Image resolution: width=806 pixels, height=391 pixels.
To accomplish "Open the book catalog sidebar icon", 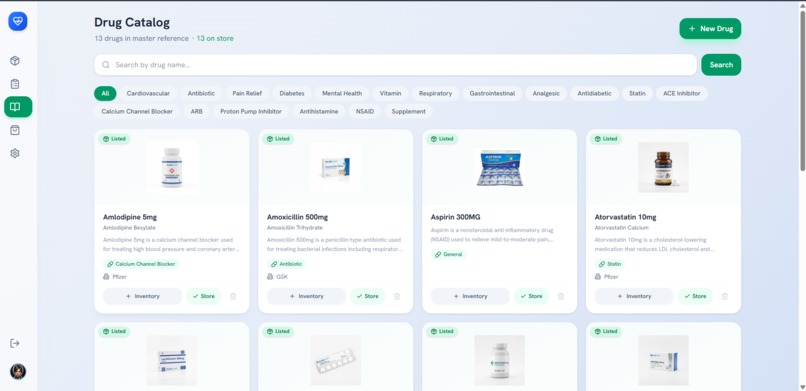I will (18, 107).
